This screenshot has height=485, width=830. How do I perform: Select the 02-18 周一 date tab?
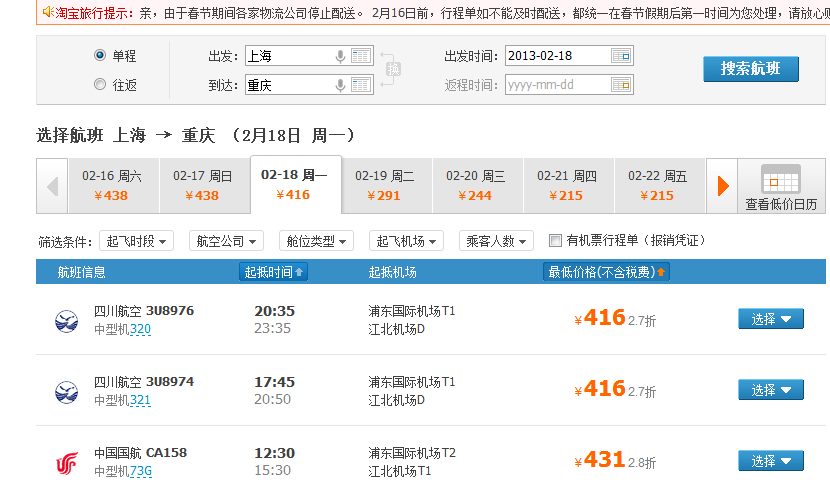pyautogui.click(x=294, y=185)
